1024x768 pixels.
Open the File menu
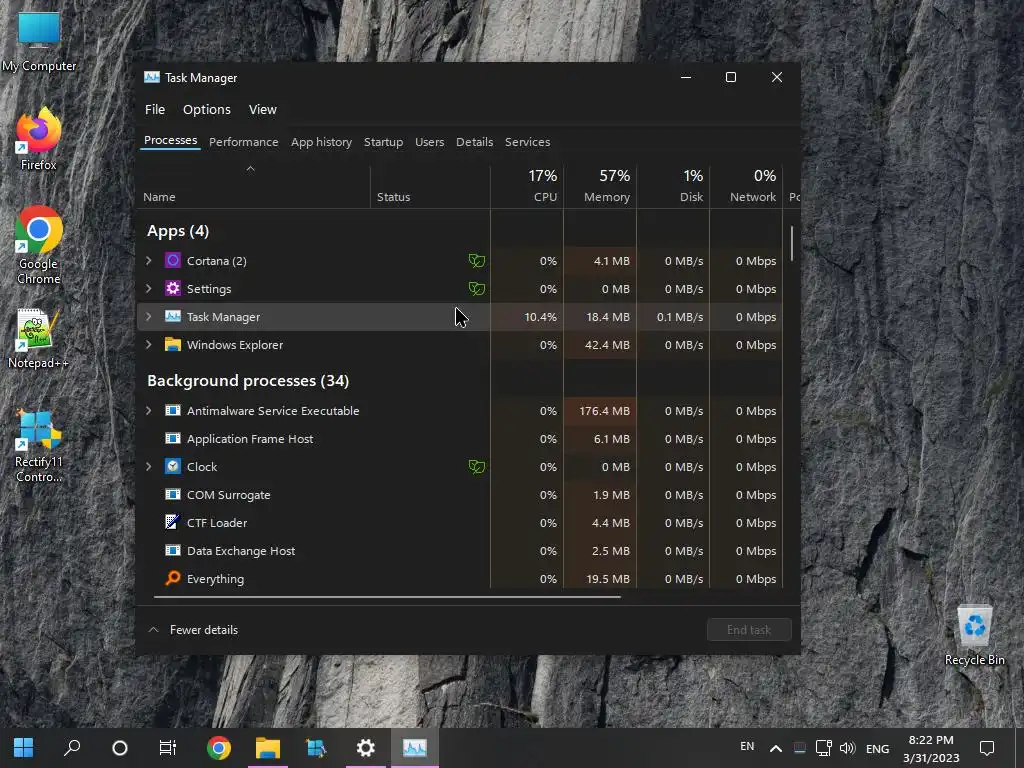(155, 109)
